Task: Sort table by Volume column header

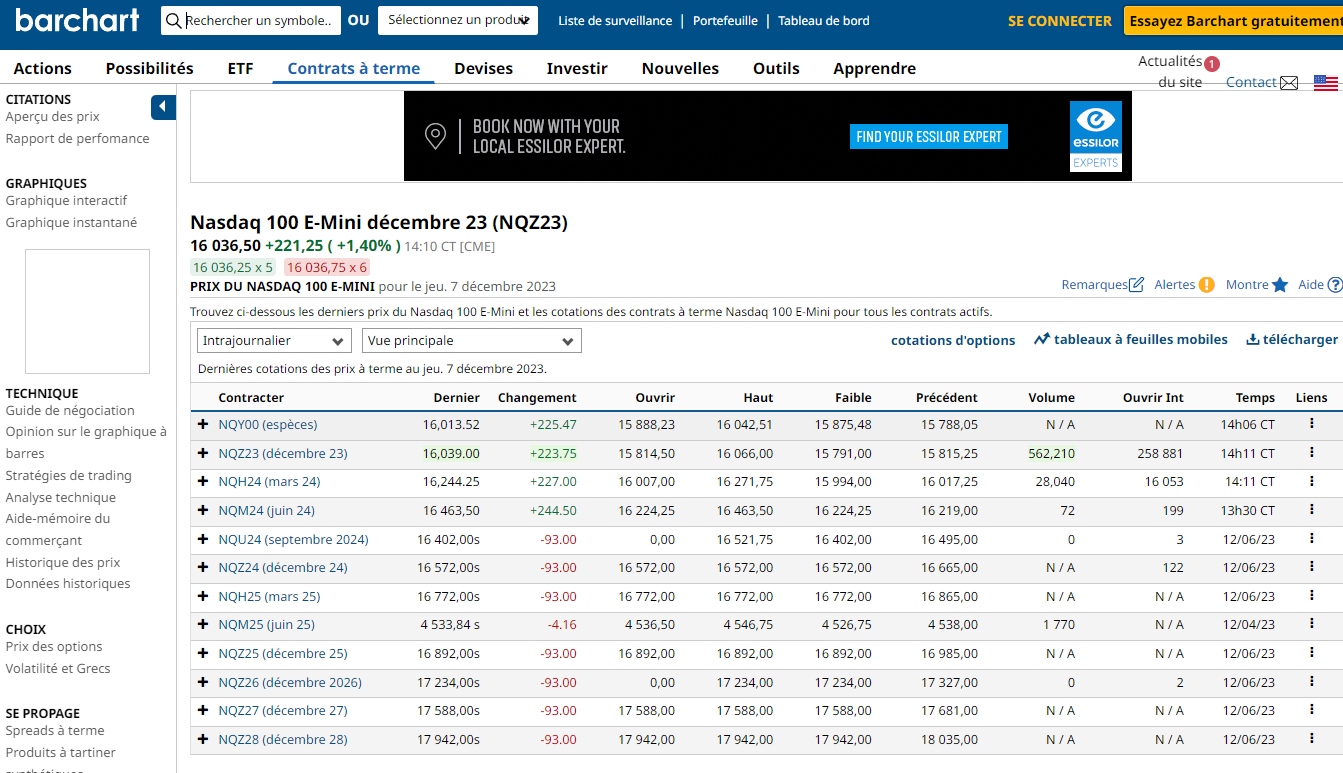Action: click(x=1051, y=398)
